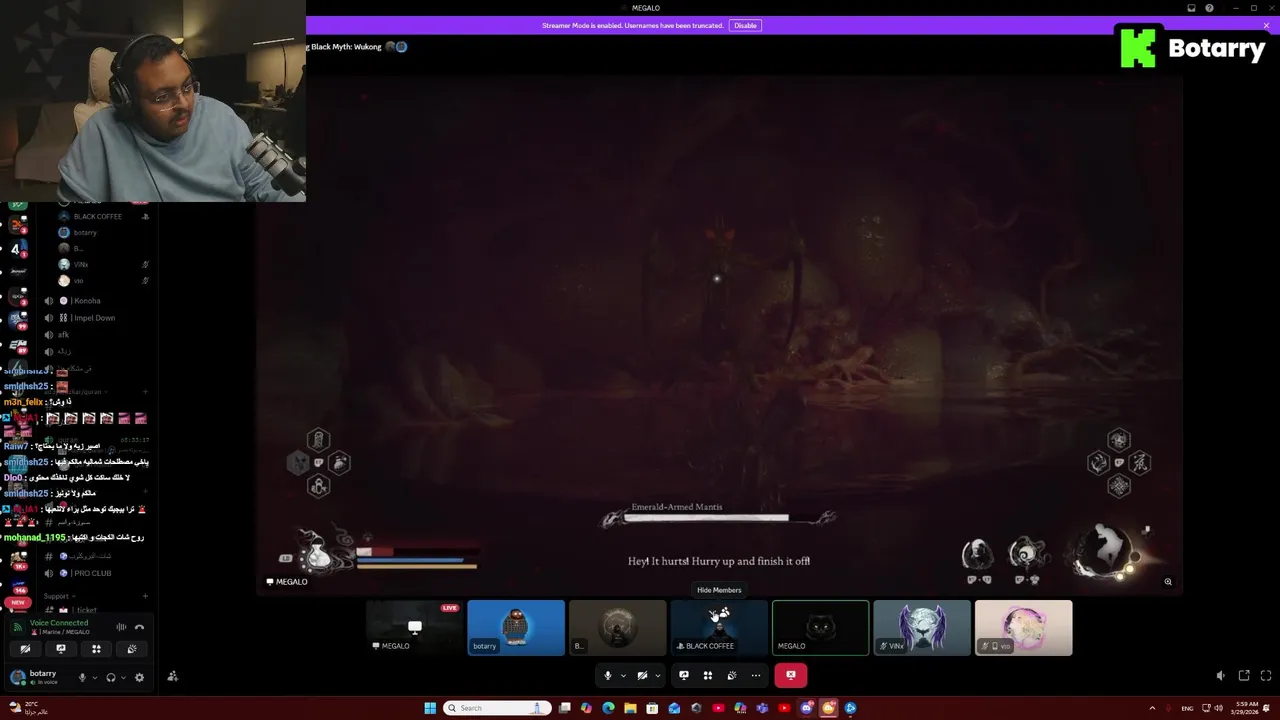This screenshot has height=720, width=1280.
Task: Show hidden system tray icons
Action: [x=1152, y=708]
